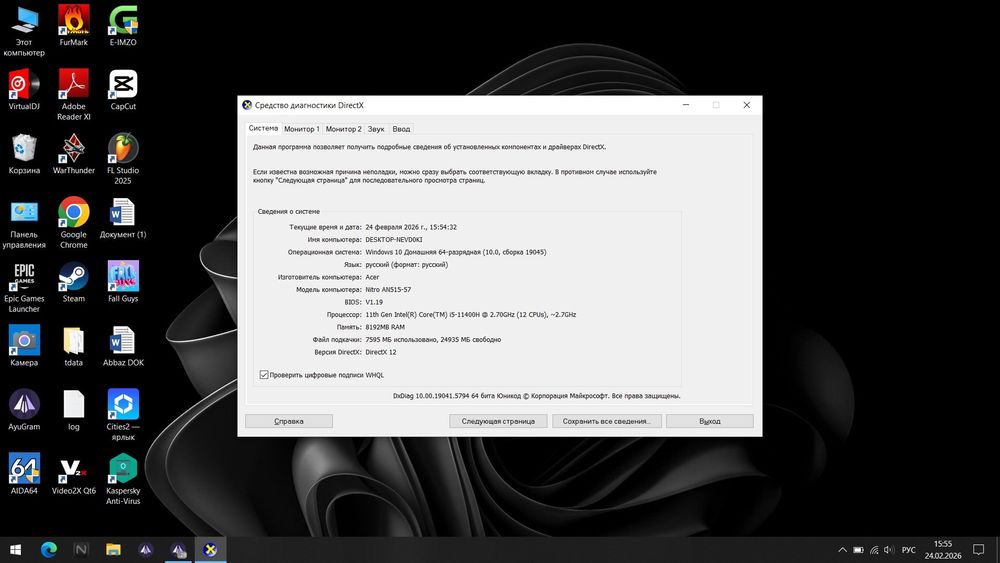This screenshot has width=1000, height=563.
Task: Open File Explorer from the taskbar
Action: [x=113, y=550]
